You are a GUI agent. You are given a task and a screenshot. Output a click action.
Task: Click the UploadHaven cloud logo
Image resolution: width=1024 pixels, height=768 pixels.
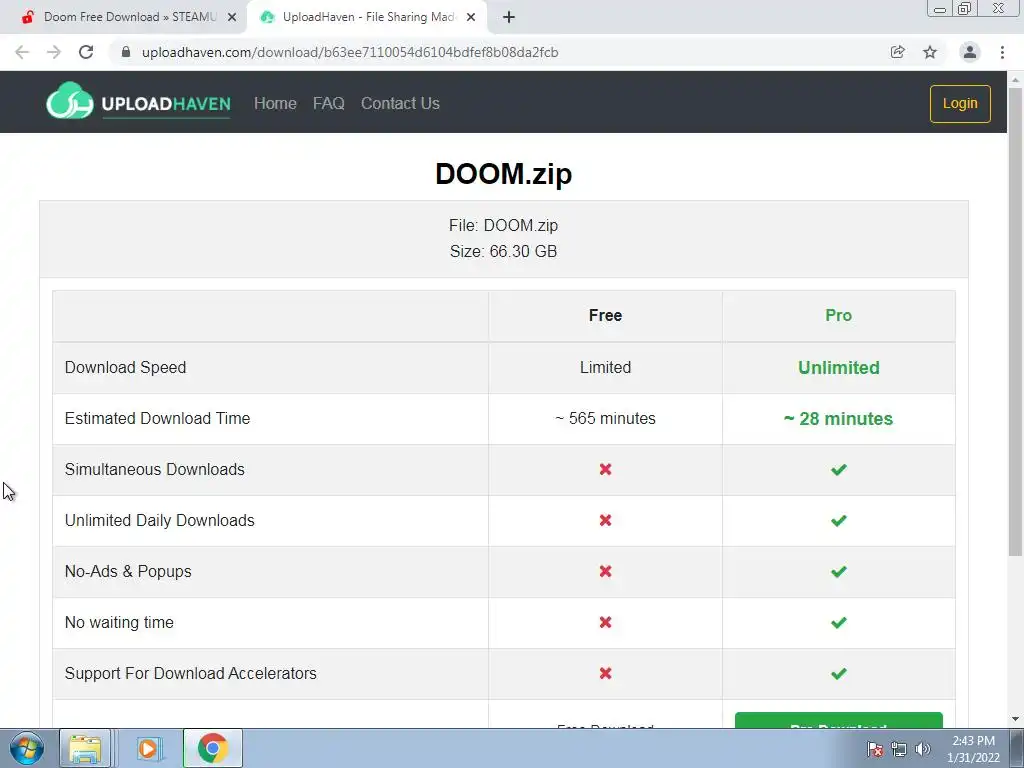point(70,101)
